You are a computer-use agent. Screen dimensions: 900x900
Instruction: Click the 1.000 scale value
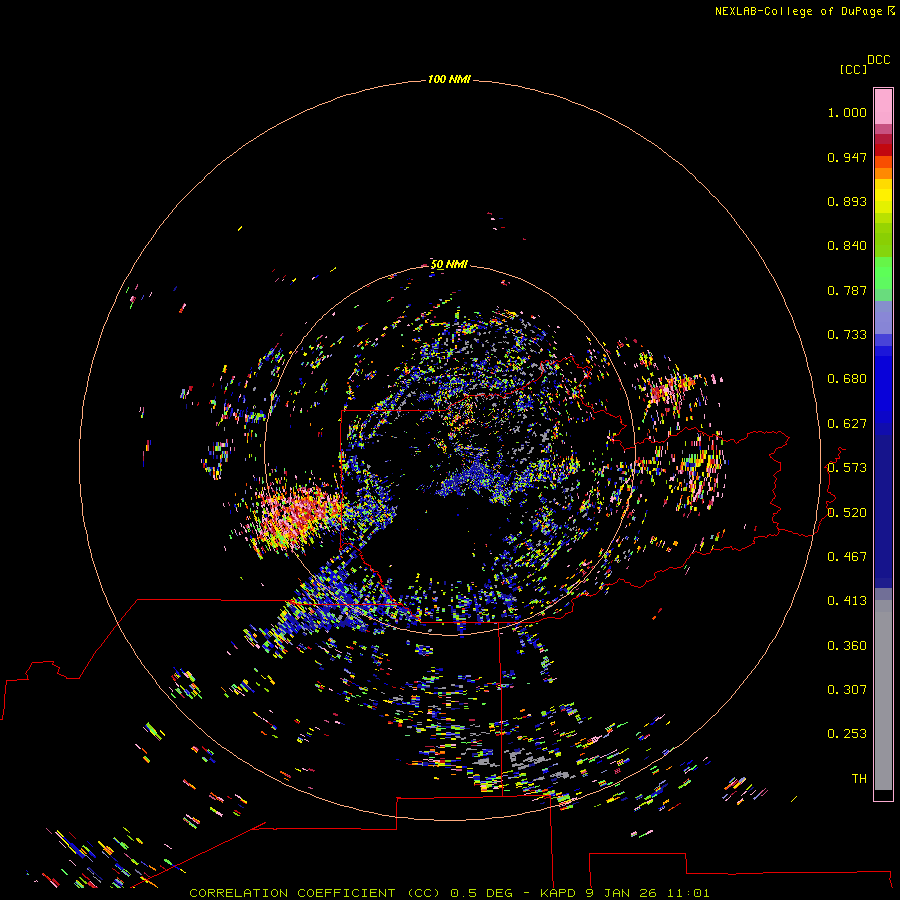pos(847,112)
